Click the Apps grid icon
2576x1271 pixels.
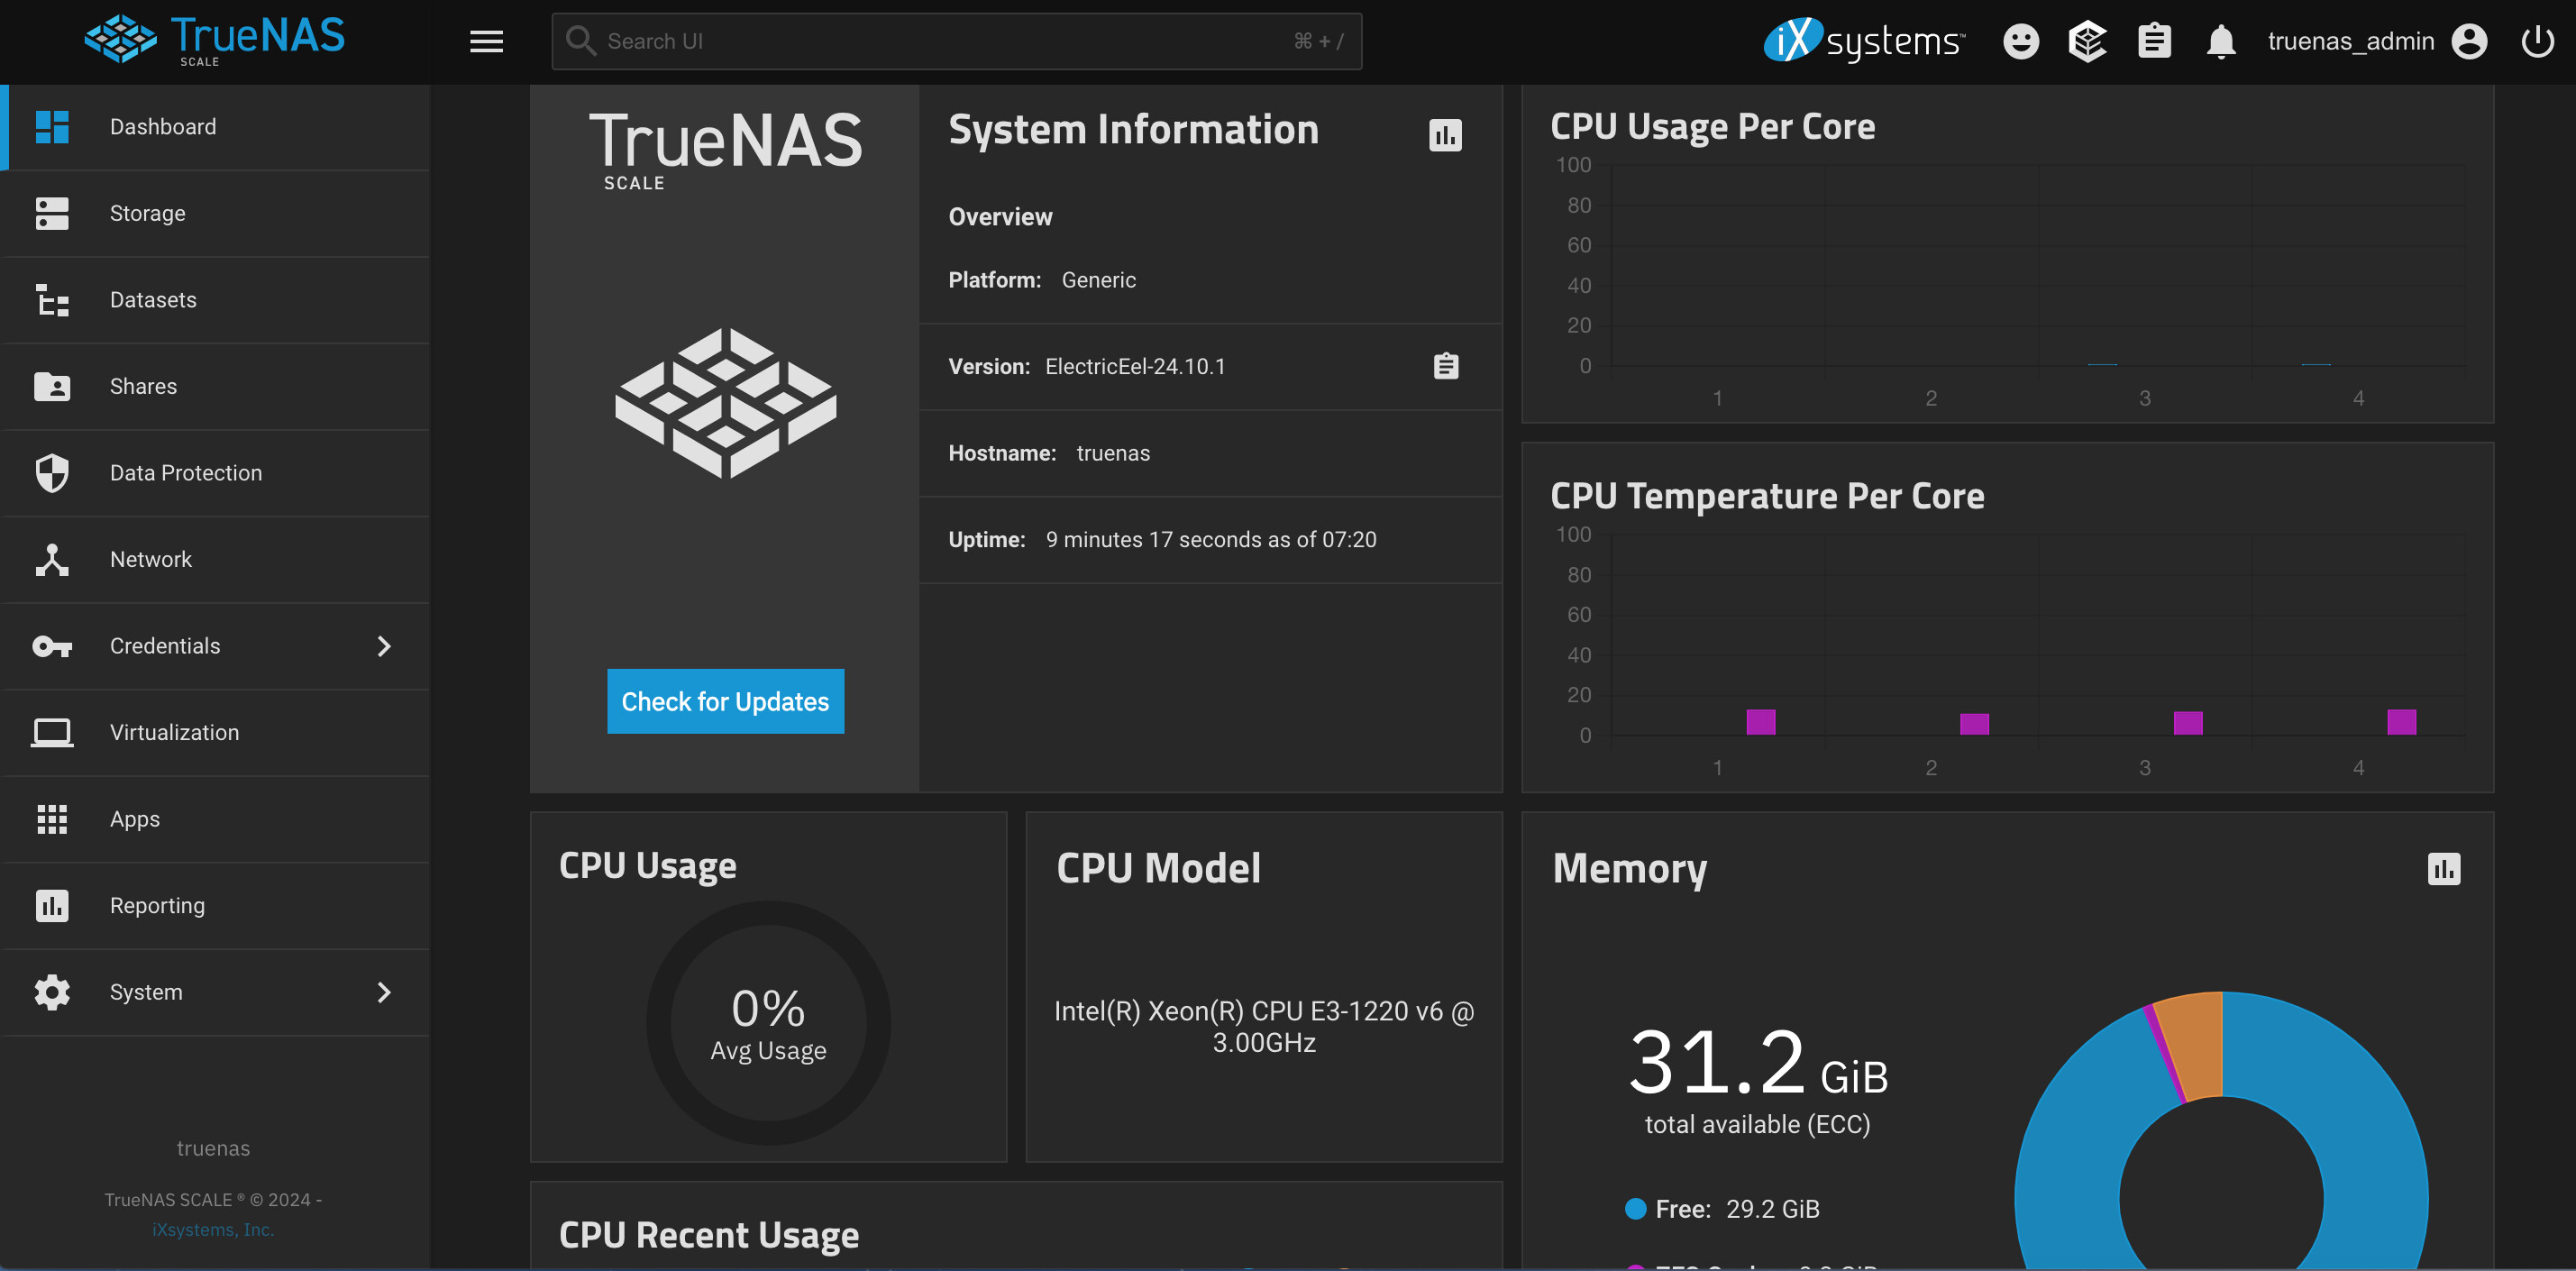pos(52,819)
